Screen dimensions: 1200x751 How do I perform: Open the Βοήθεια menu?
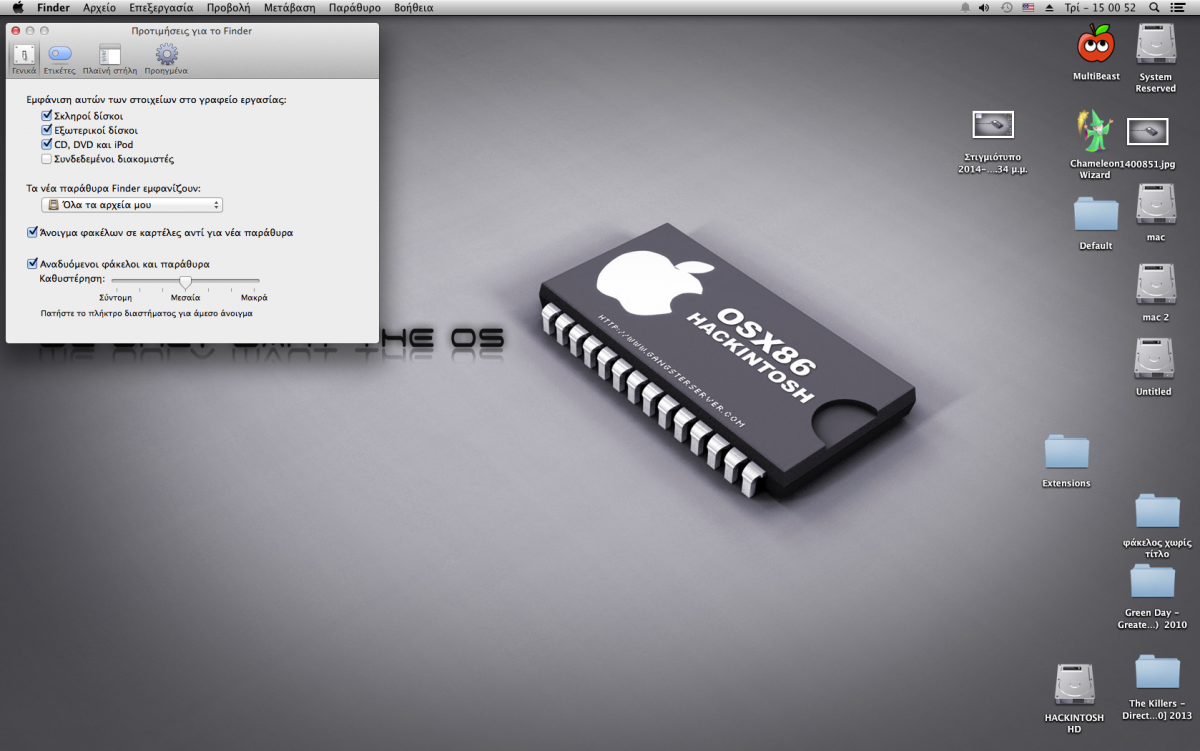414,7
